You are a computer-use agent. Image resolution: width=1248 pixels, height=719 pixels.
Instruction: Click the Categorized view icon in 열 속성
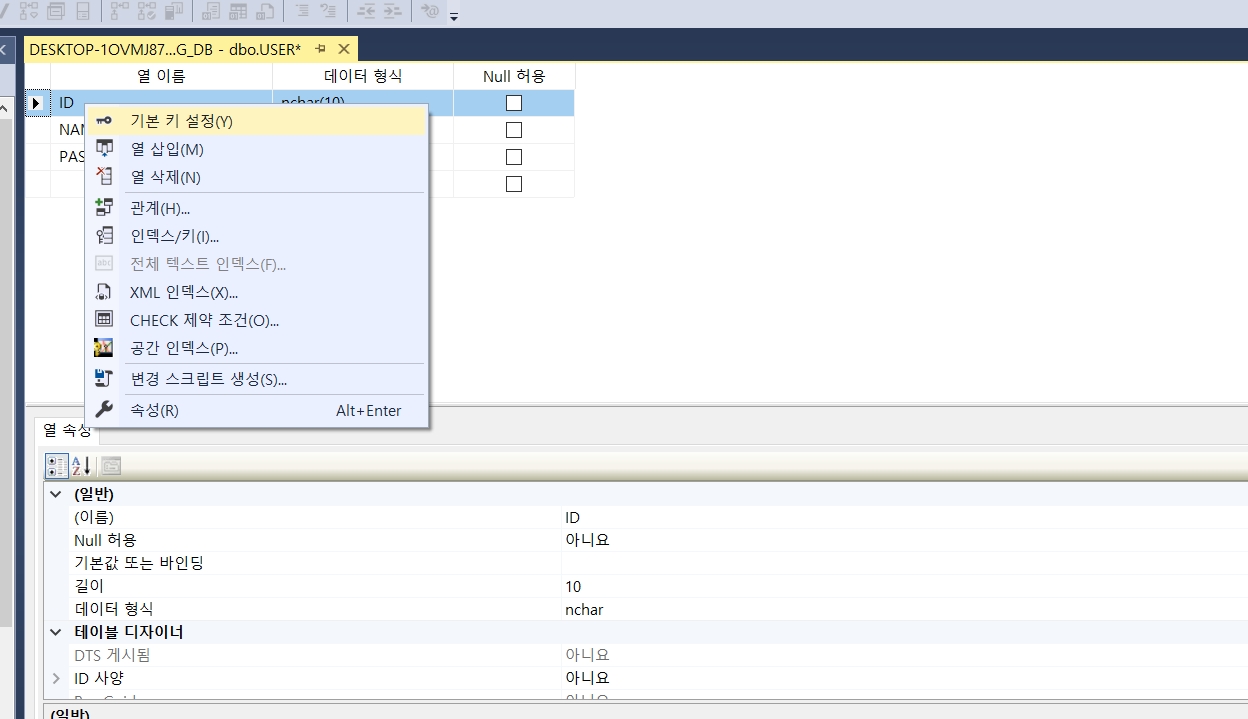(58, 466)
